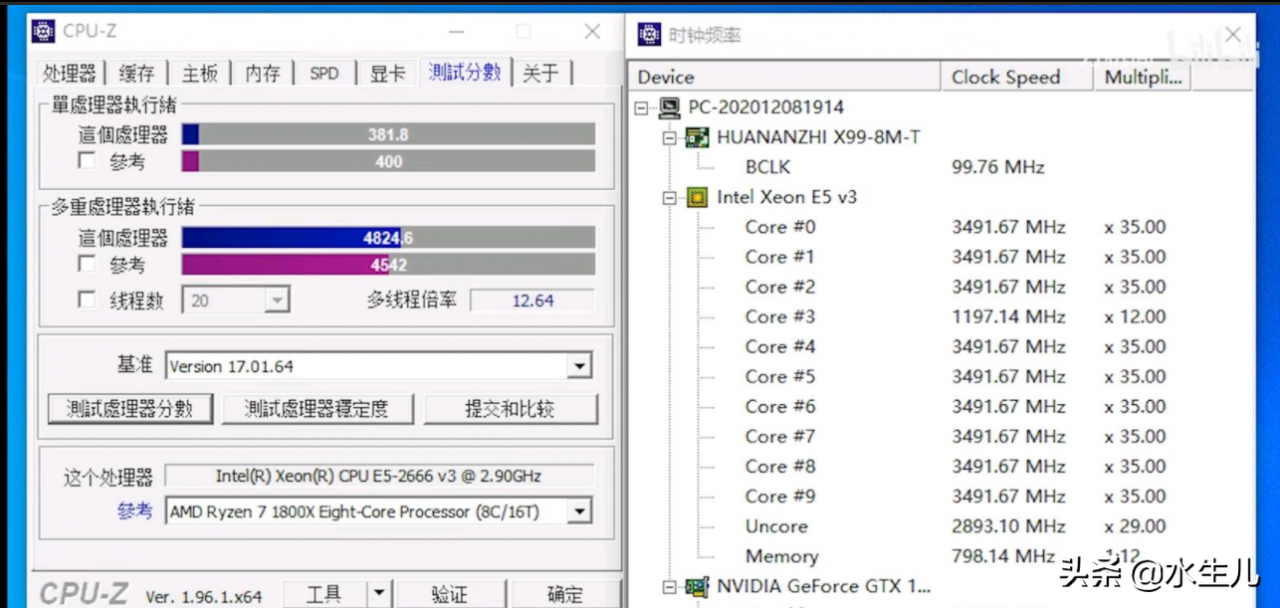
Task: Click the multi-thread reference bar showing 4542
Action: pyautogui.click(x=388, y=265)
